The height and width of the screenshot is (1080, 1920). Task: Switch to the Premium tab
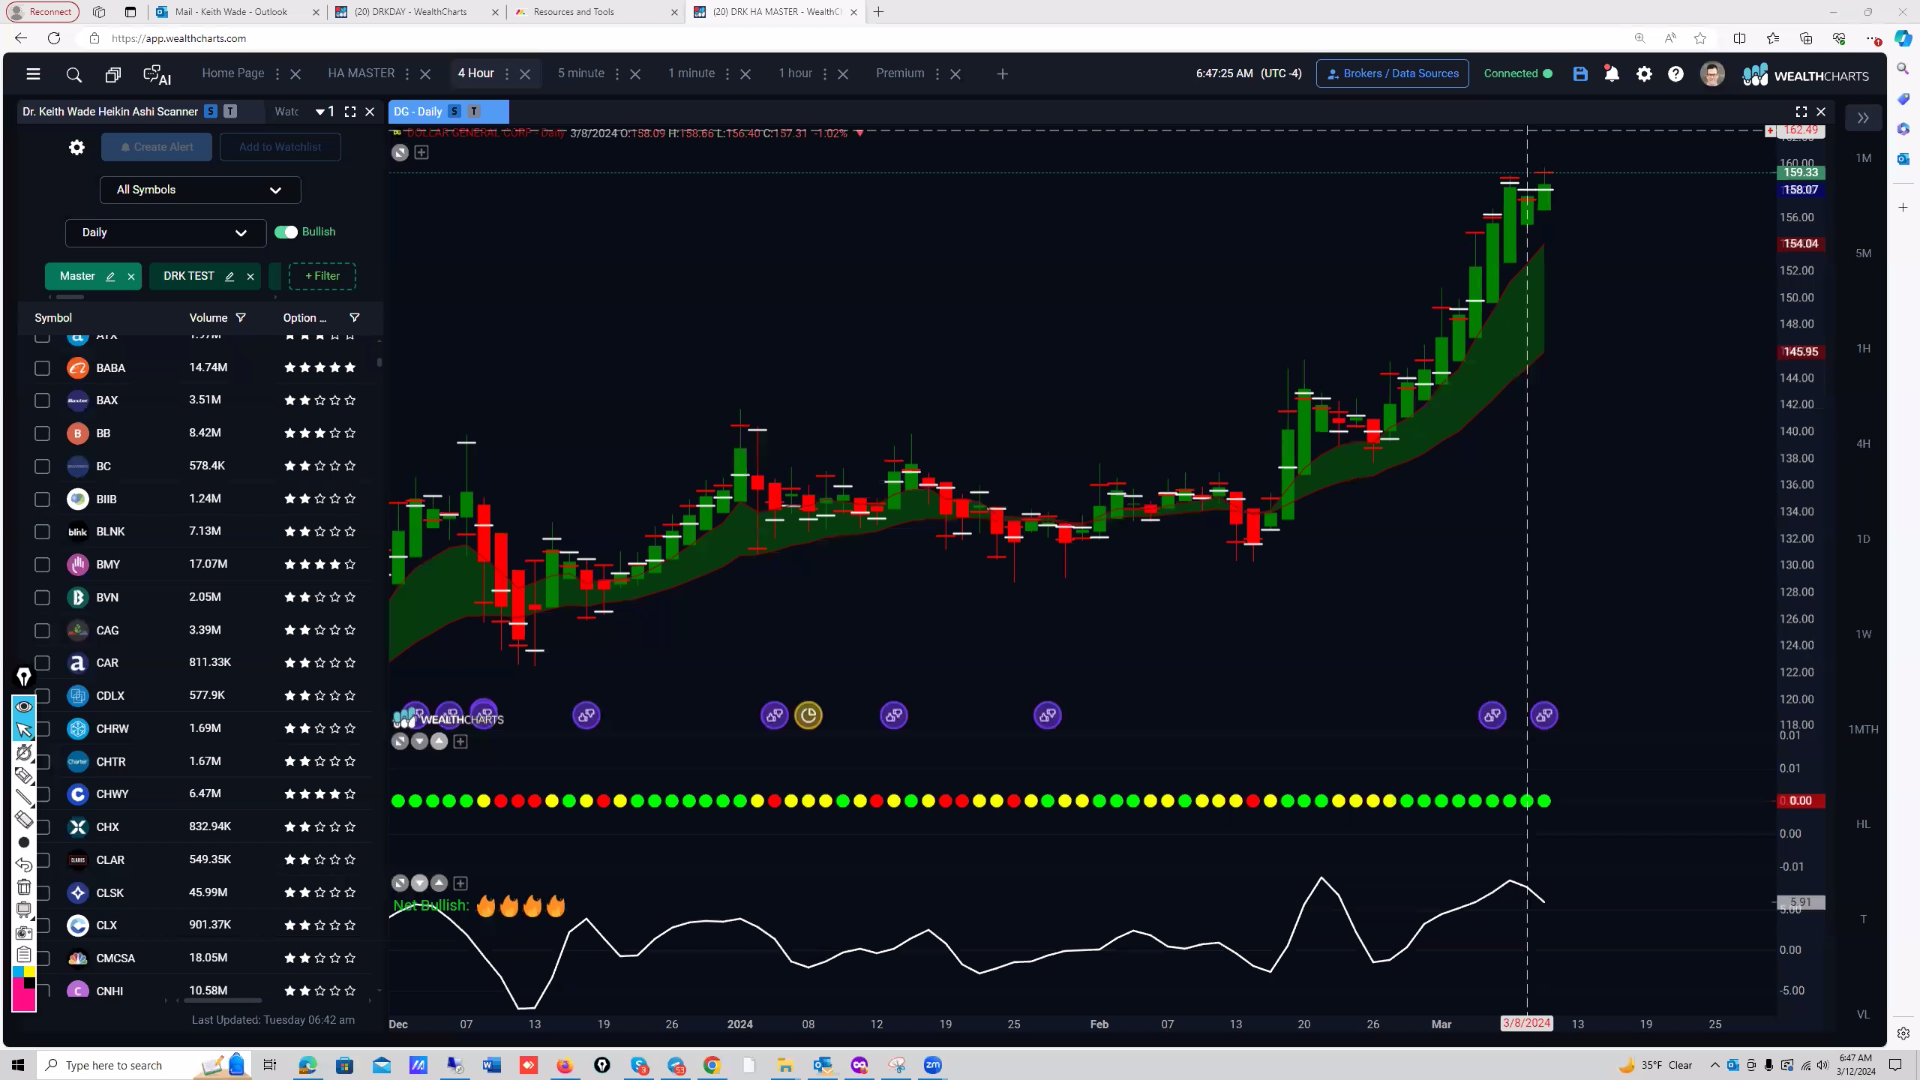[x=900, y=73]
